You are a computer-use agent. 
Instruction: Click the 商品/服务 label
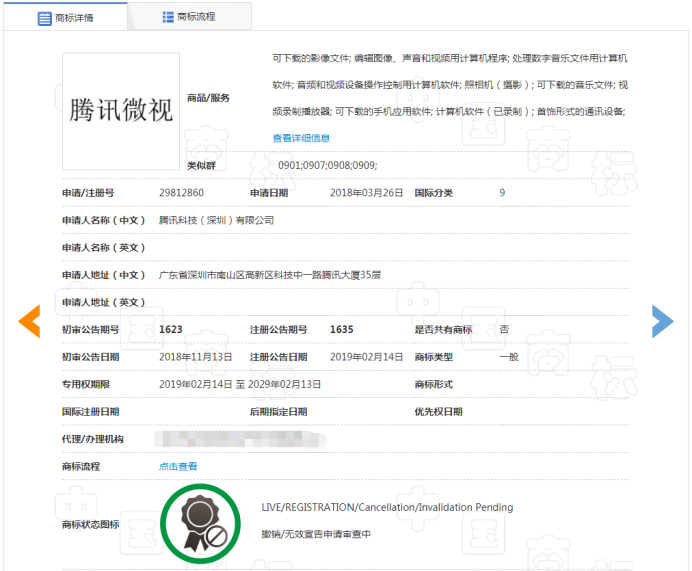(x=208, y=98)
